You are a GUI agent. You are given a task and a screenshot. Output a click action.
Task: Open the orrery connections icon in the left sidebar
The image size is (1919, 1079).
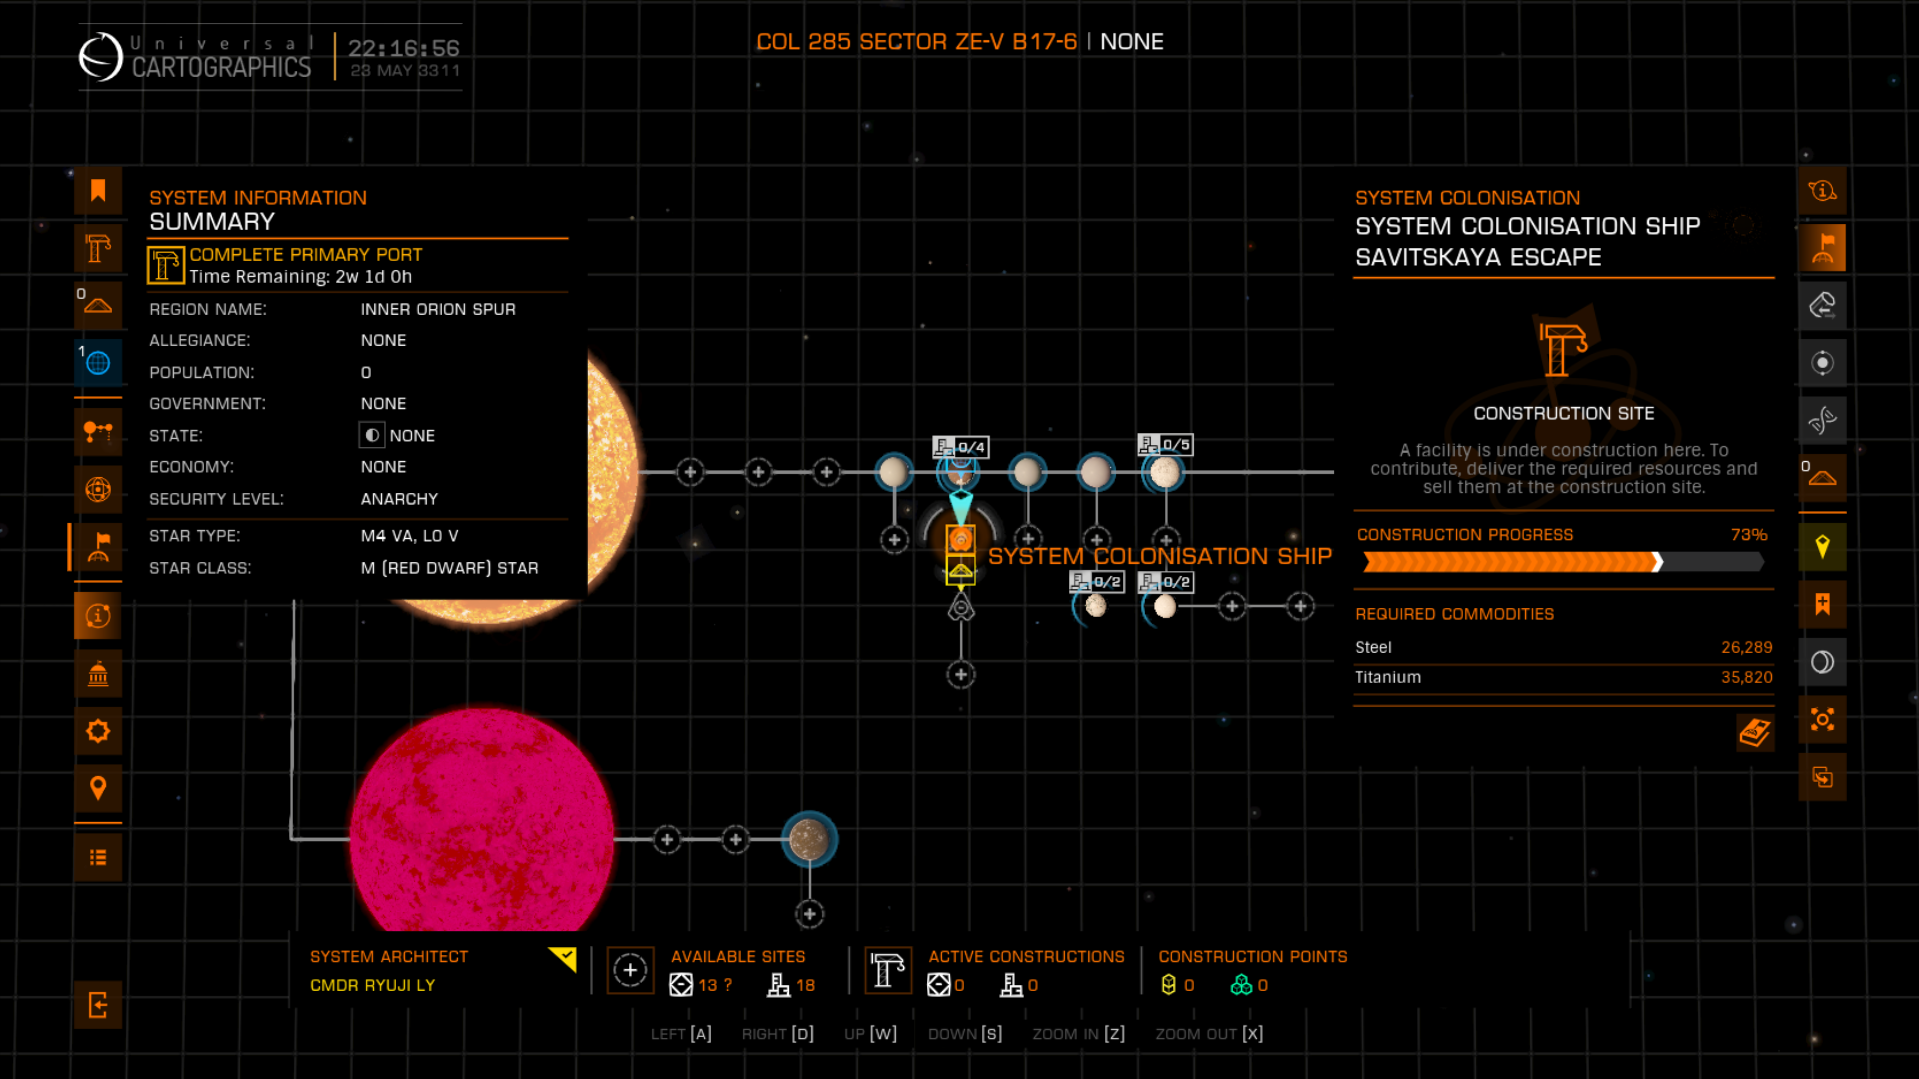click(98, 432)
